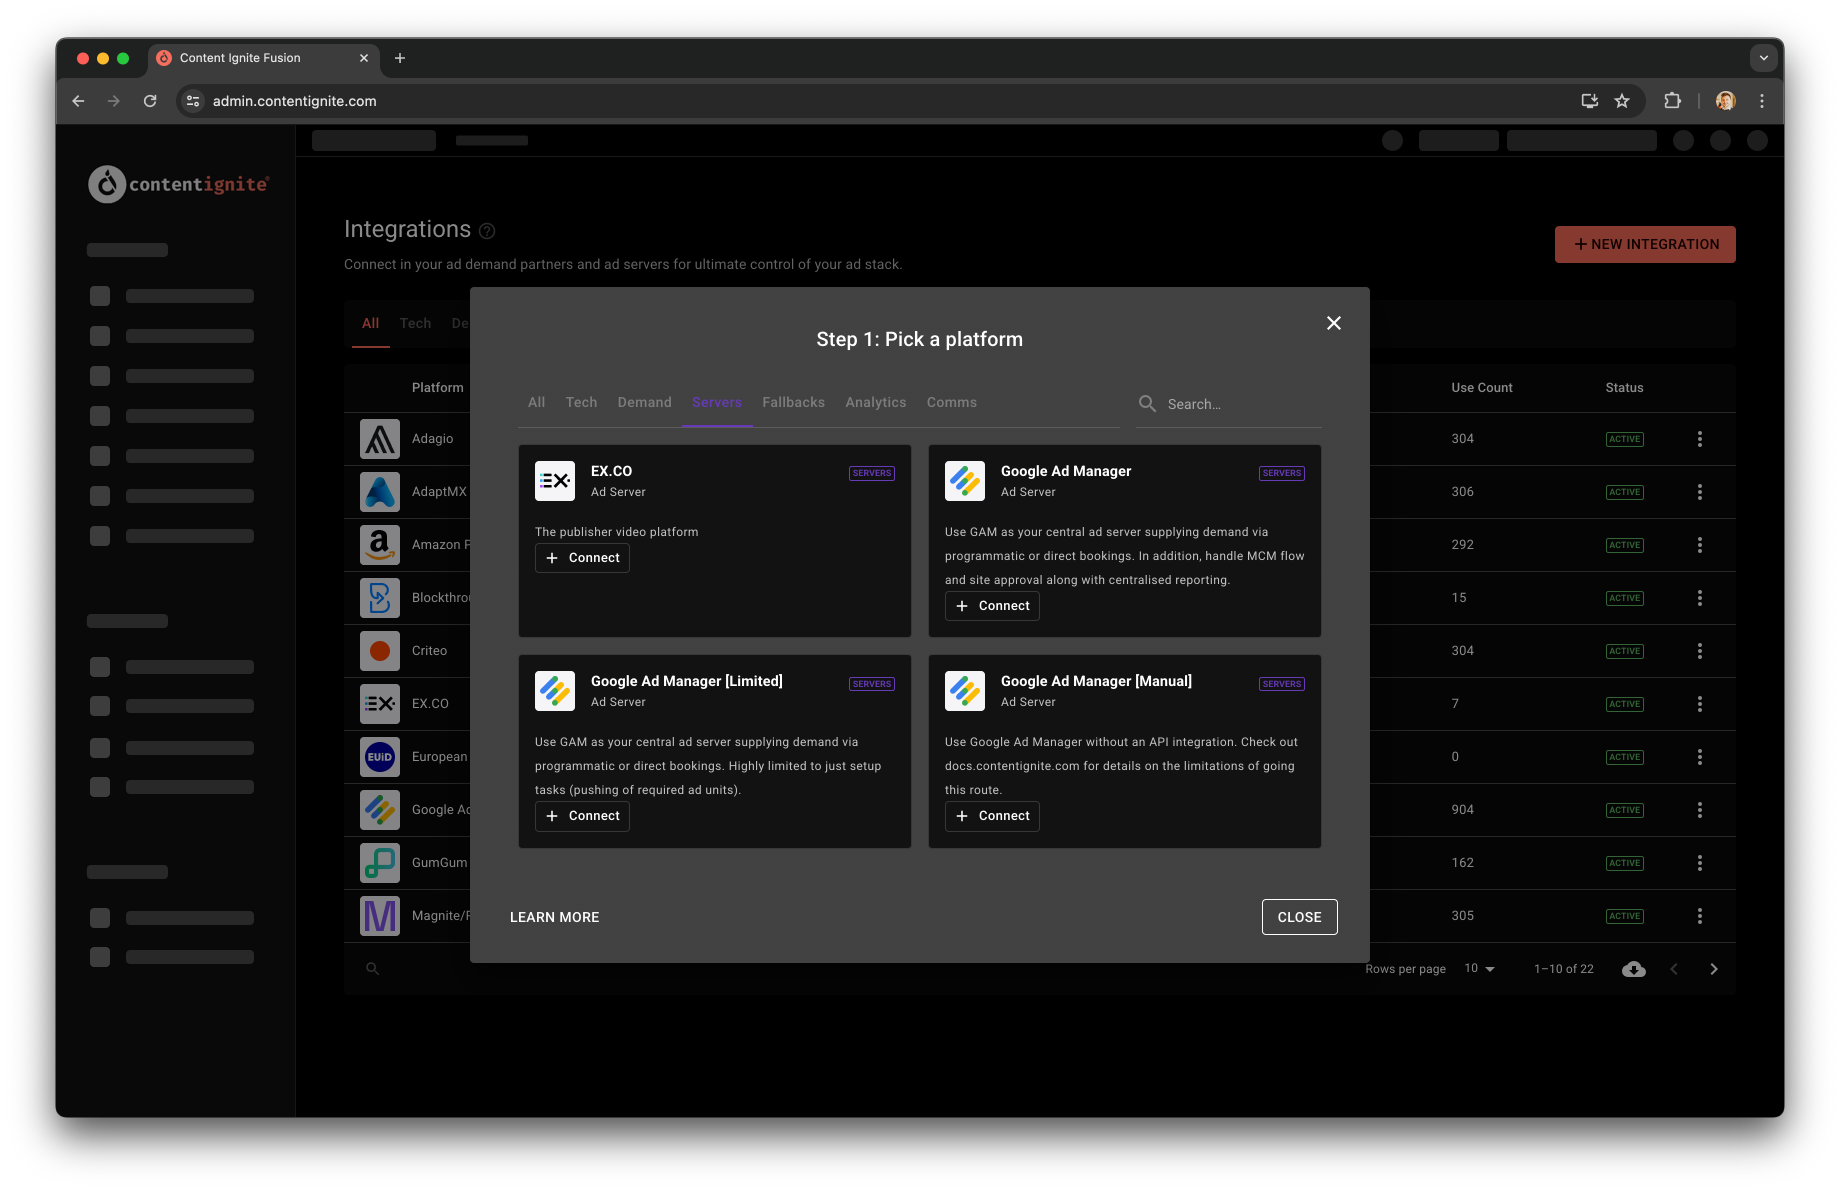The image size is (1840, 1191).
Task: Click the EX.CO logo in the table
Action: click(x=380, y=704)
